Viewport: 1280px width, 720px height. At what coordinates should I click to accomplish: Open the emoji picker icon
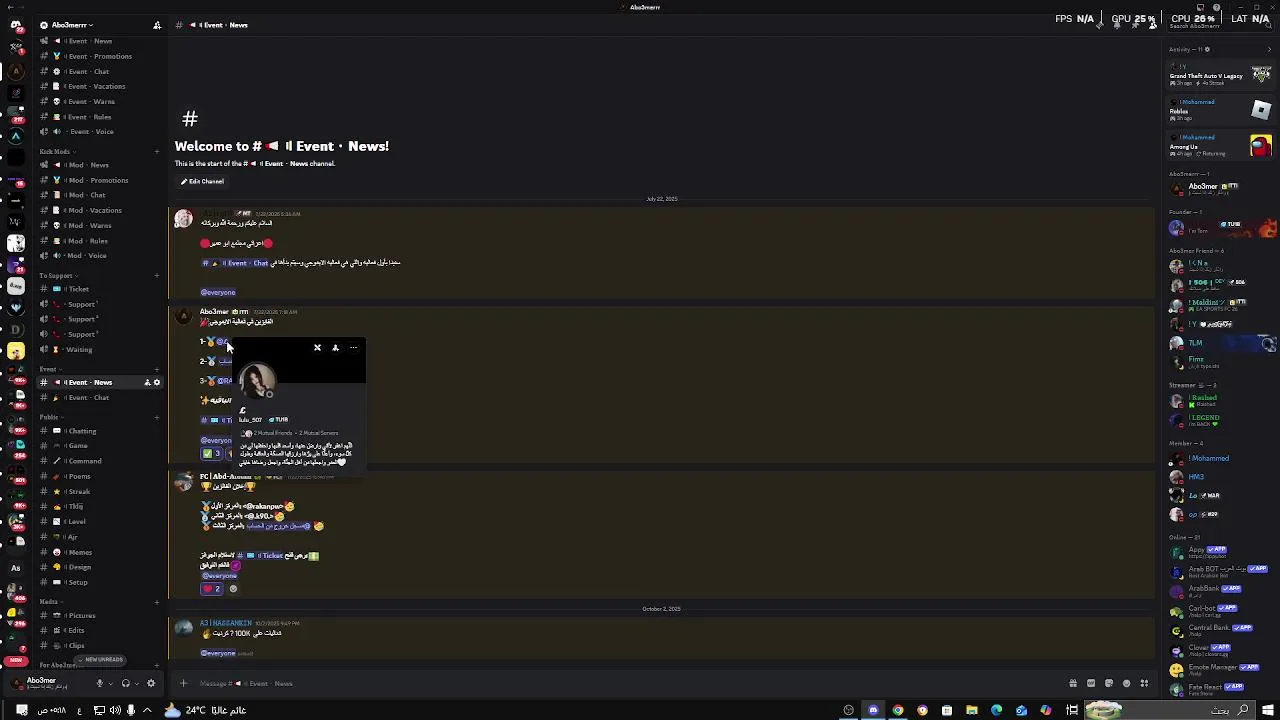click(x=1127, y=684)
